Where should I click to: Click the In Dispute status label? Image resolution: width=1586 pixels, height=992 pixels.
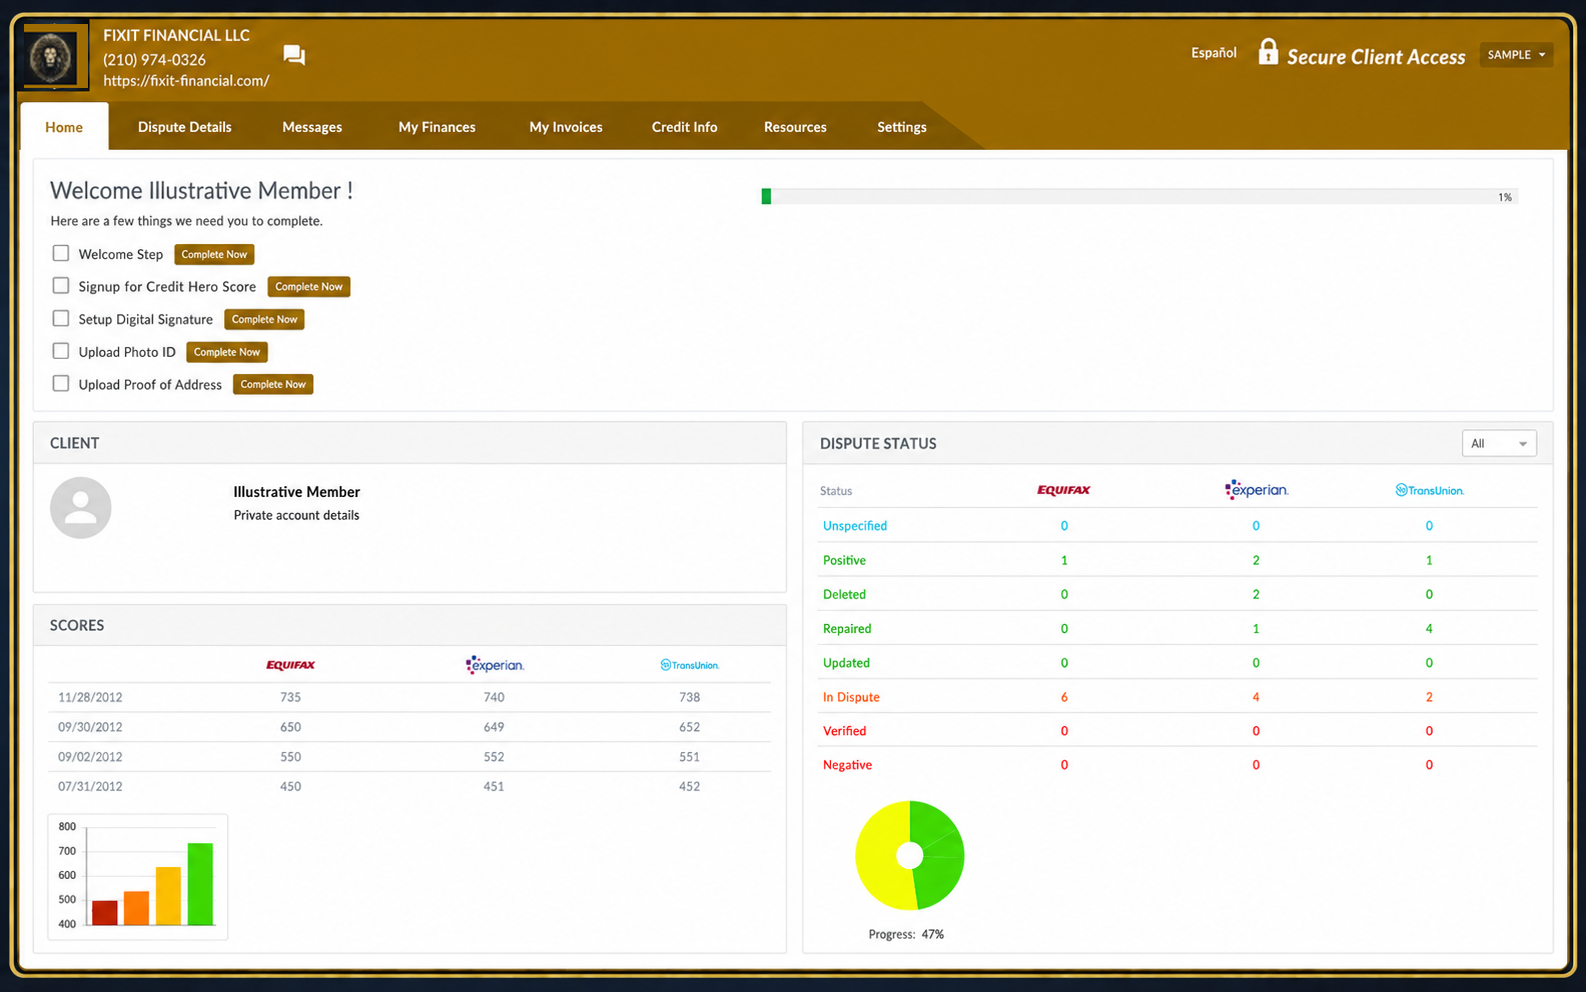[851, 697]
